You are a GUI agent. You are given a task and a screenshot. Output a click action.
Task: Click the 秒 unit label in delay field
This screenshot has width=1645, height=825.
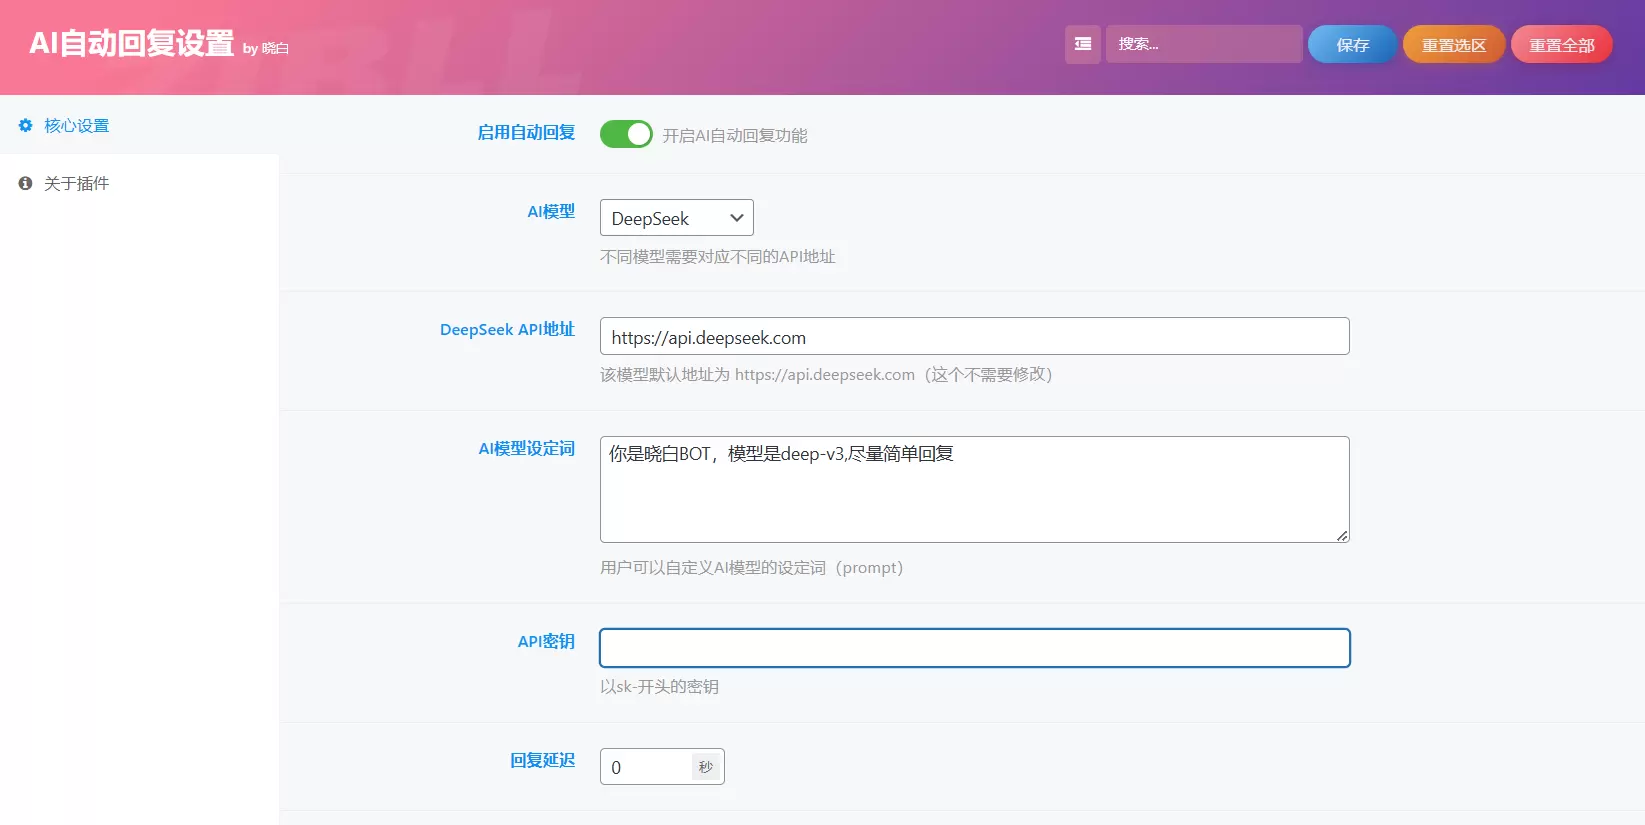(x=706, y=767)
